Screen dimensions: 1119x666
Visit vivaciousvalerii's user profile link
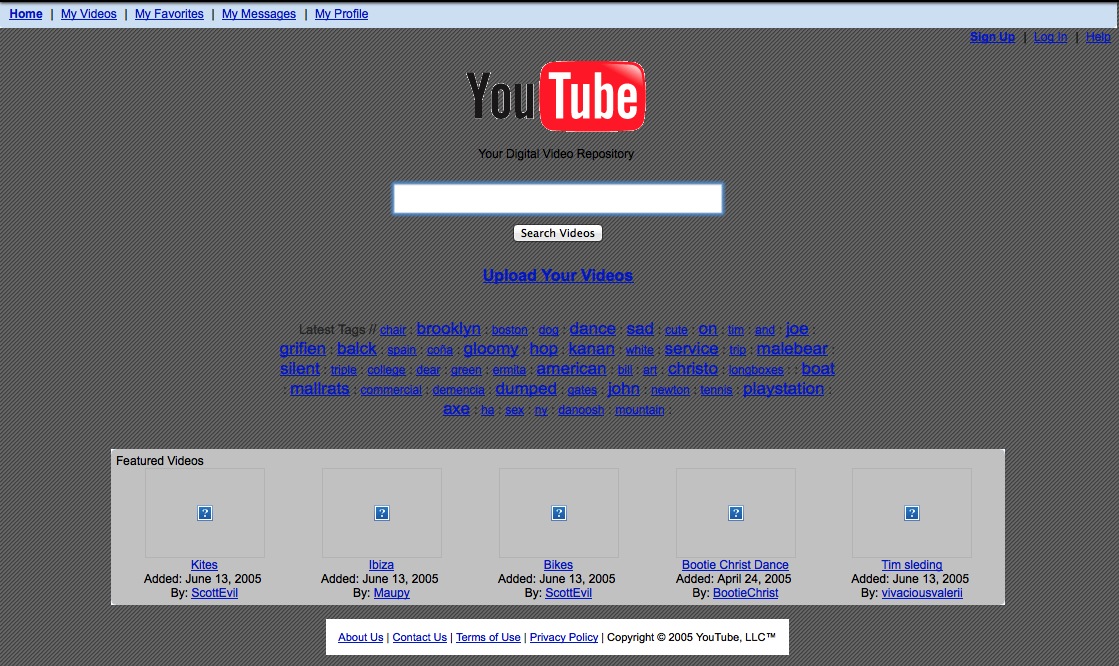pos(921,592)
